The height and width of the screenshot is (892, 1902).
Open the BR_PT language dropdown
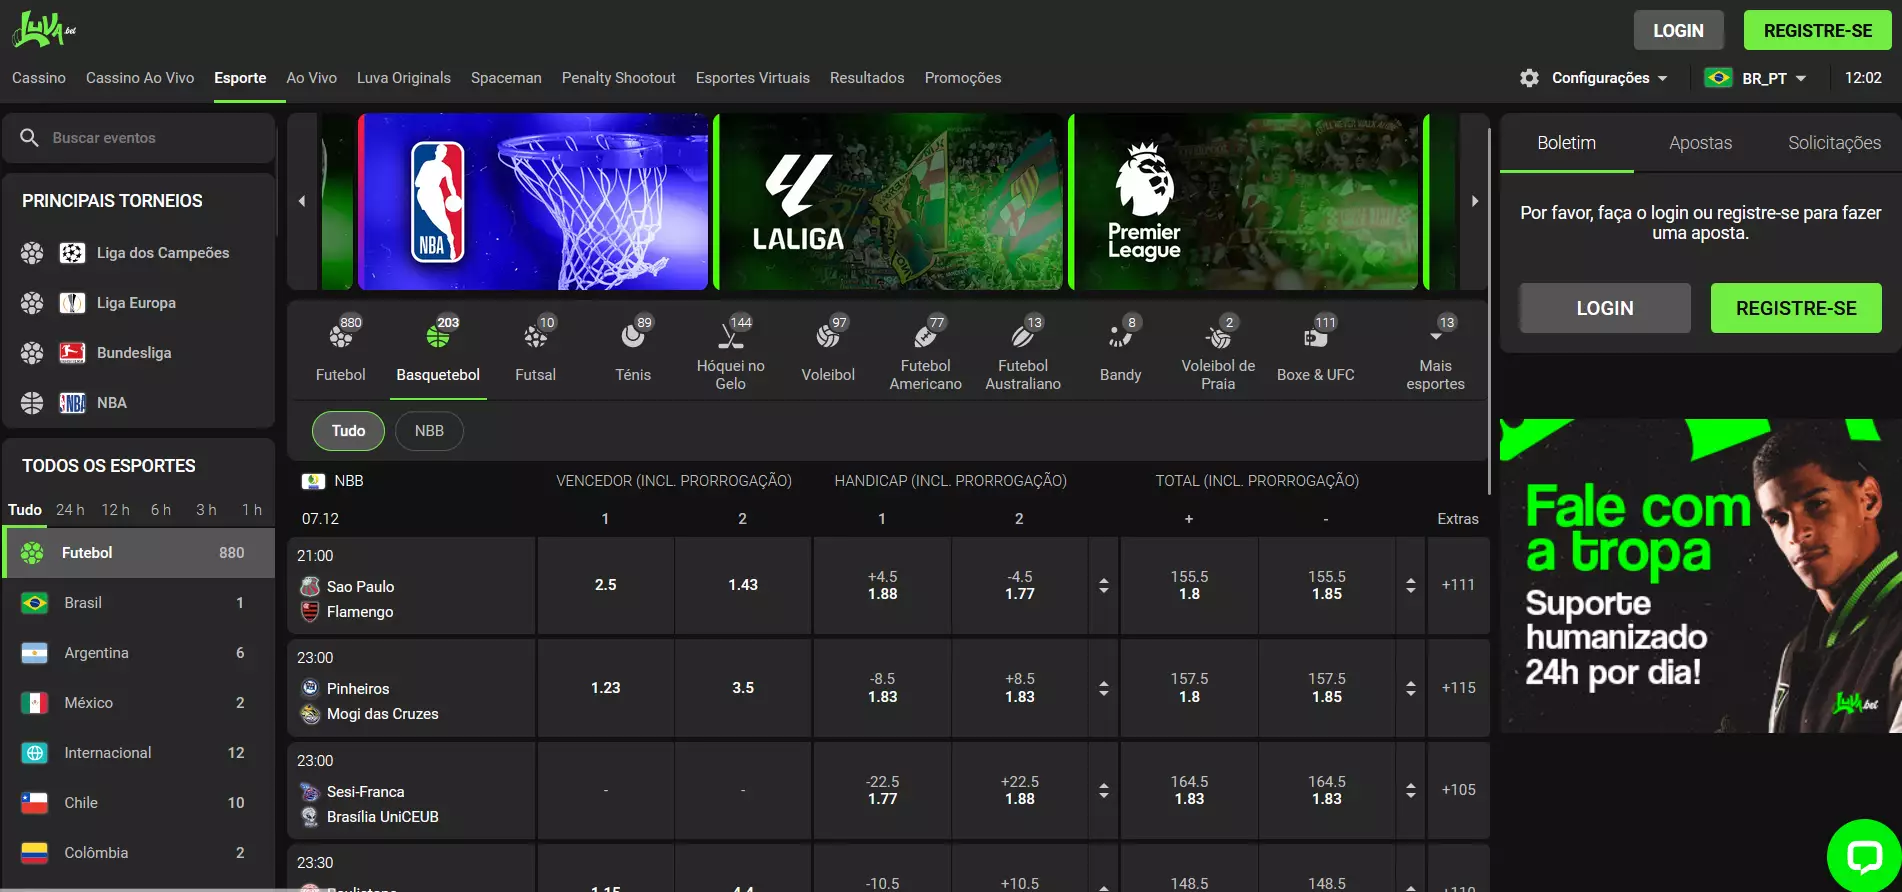[x=1756, y=78]
